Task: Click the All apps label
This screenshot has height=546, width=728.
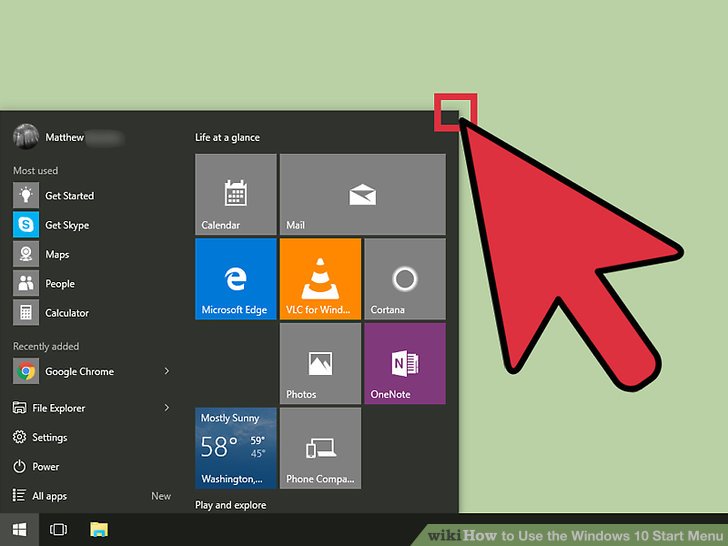Action: point(50,496)
